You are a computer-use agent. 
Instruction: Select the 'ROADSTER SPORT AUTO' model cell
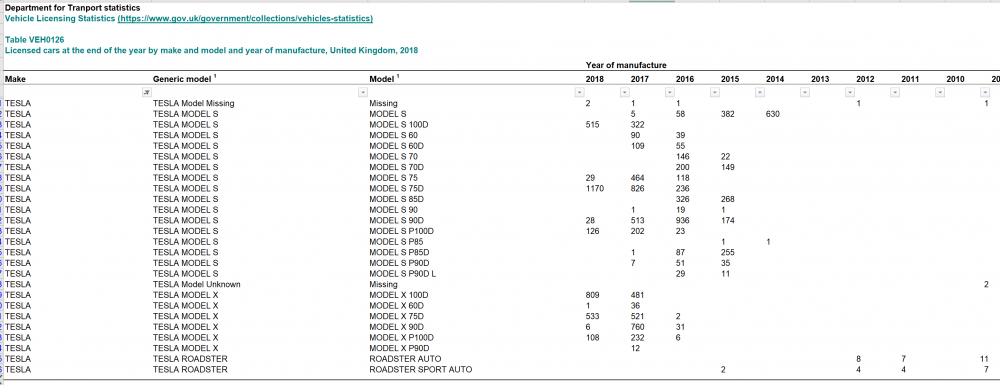[x=421, y=370]
